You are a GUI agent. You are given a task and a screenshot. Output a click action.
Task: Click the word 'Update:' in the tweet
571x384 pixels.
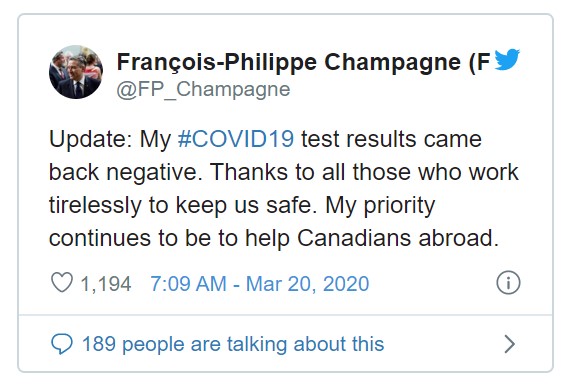pos(91,140)
